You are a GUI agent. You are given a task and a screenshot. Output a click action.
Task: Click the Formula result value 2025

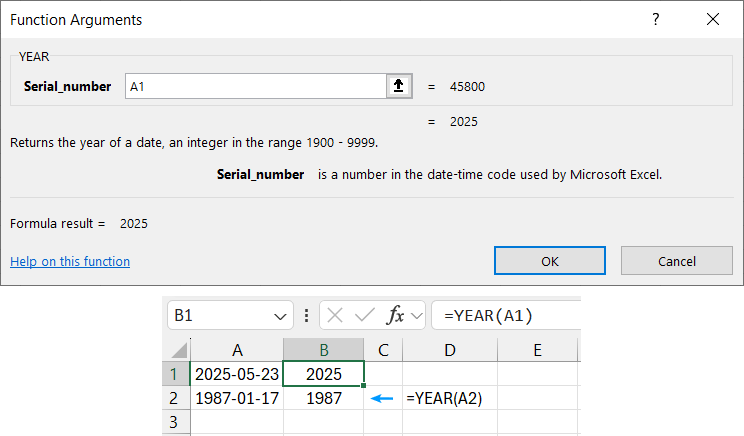click(134, 223)
